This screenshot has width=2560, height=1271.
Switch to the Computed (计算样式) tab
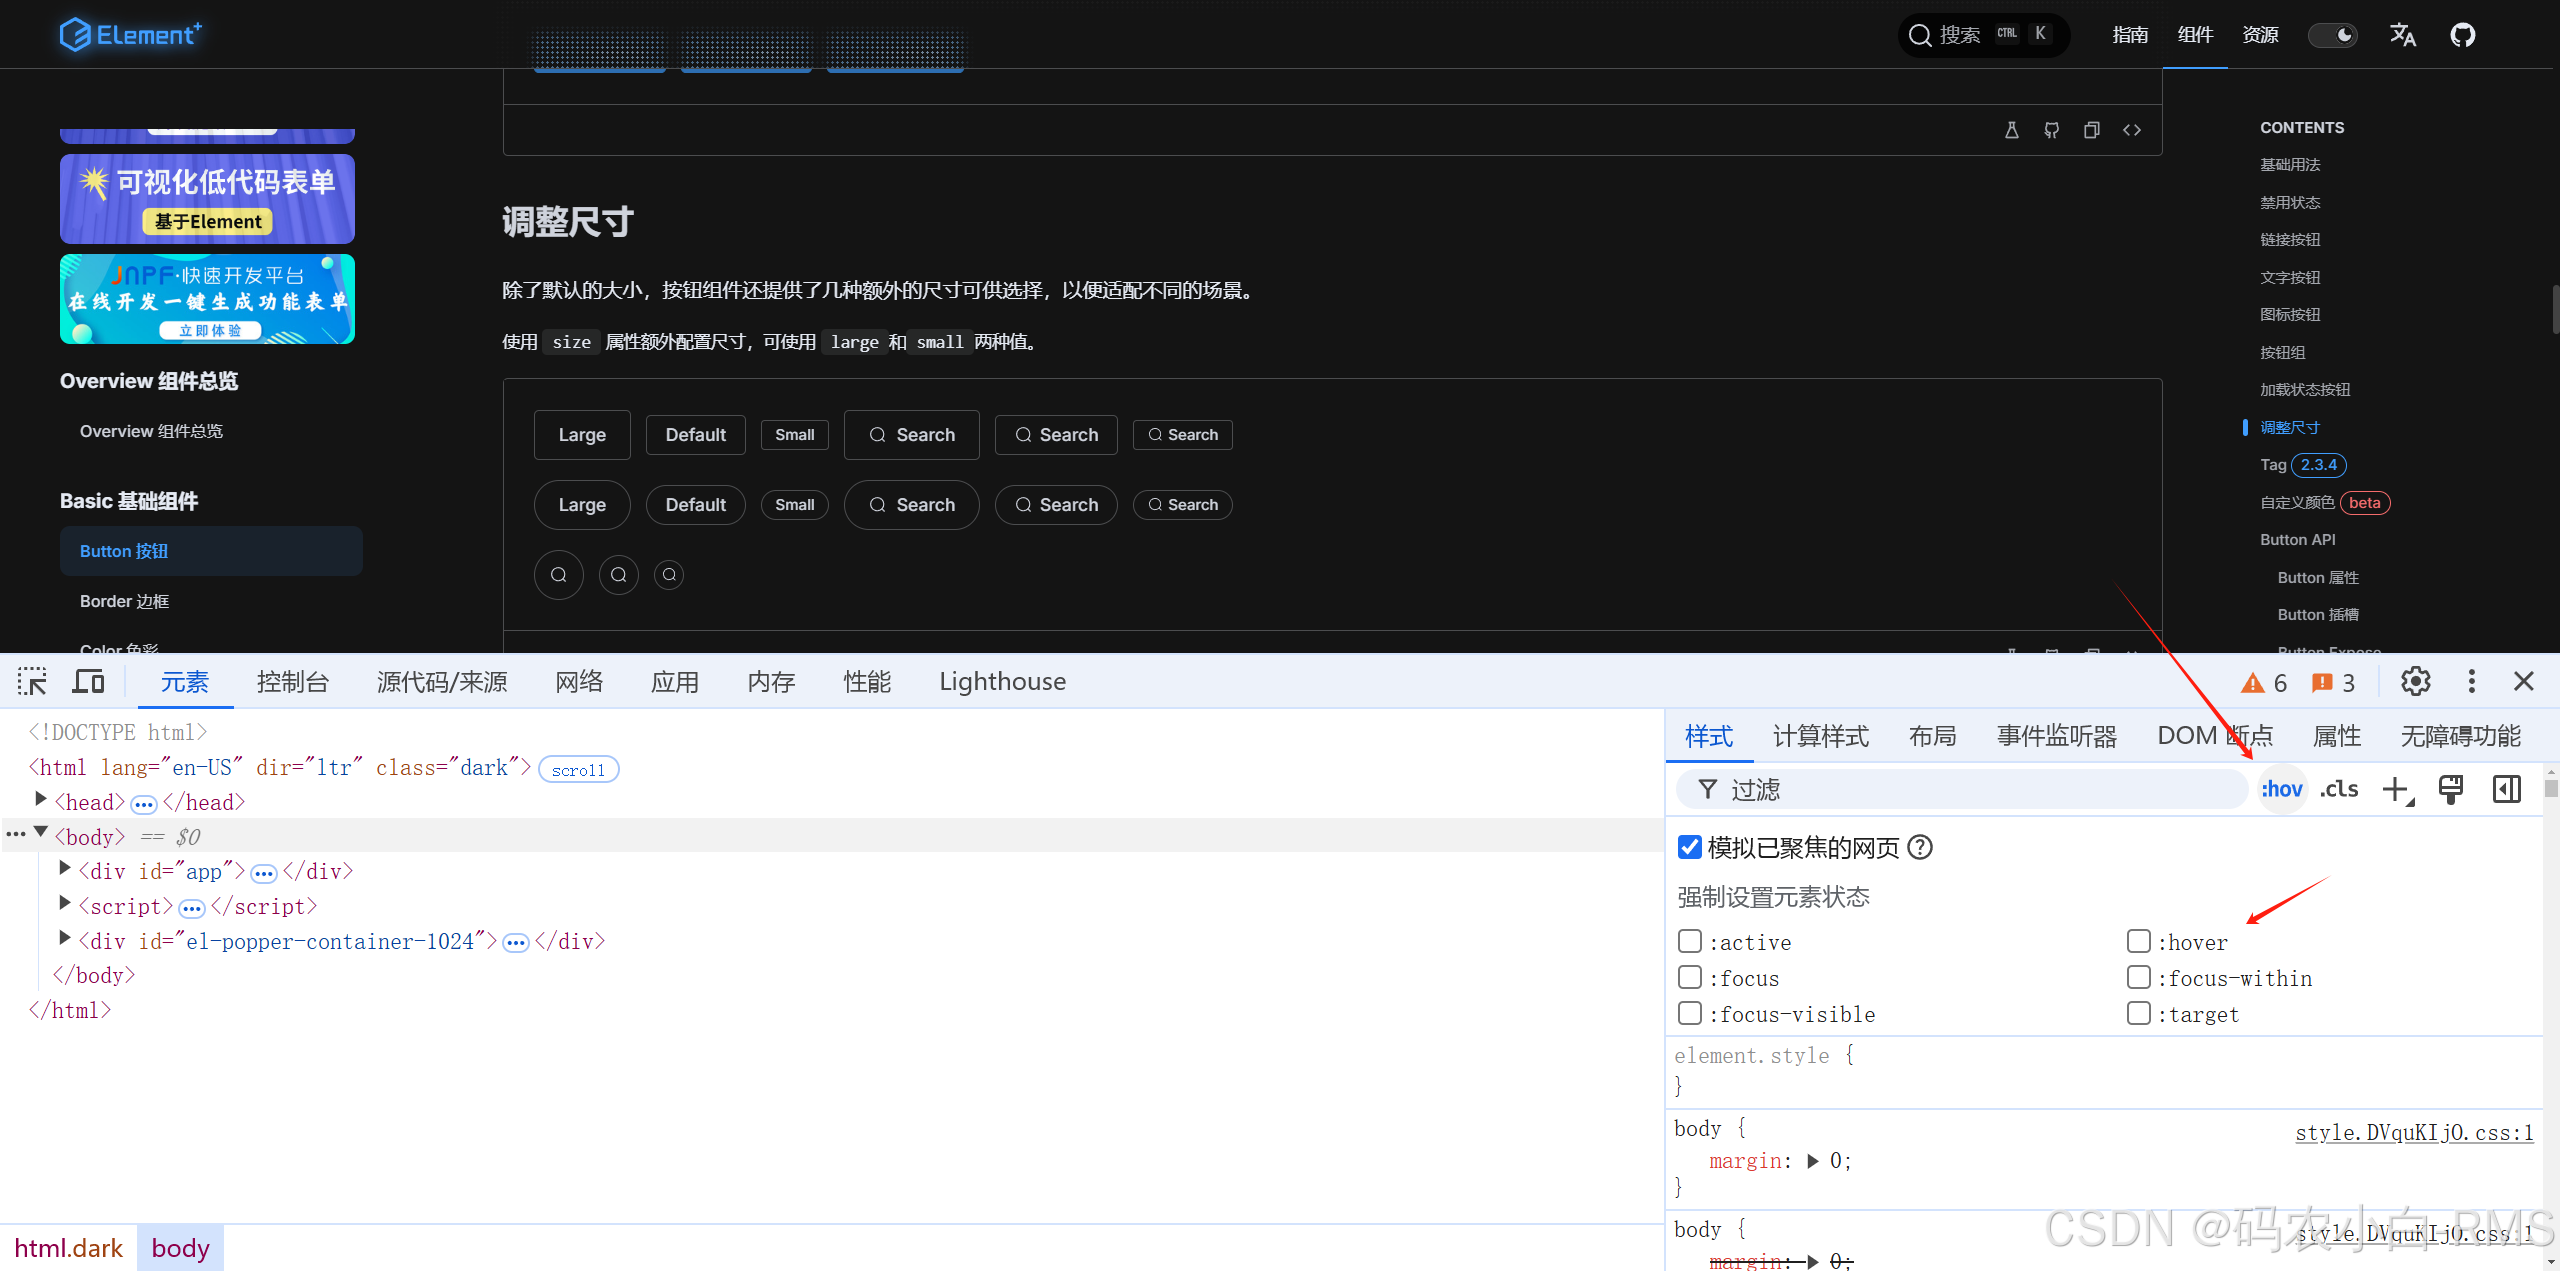coord(1820,737)
